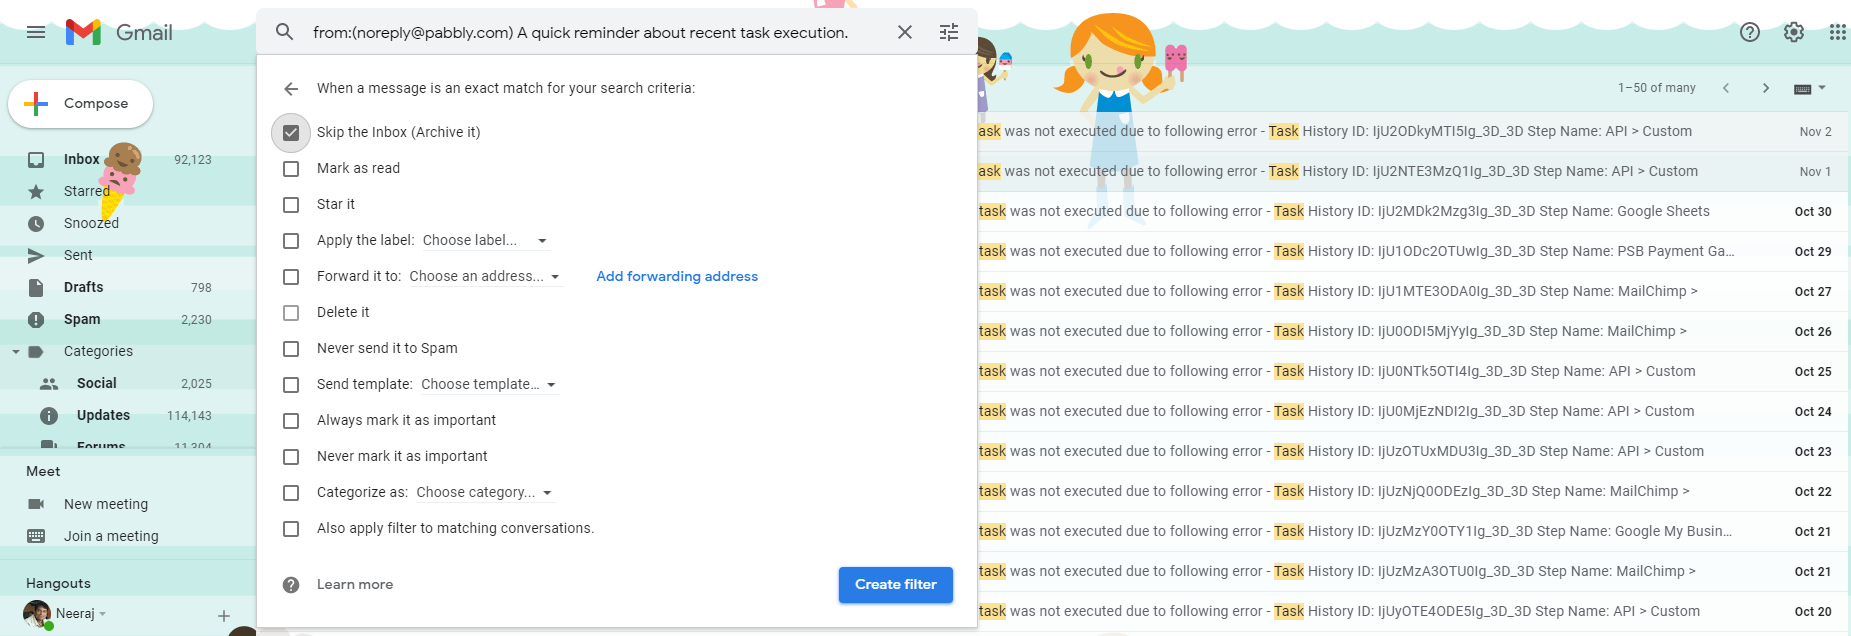Image resolution: width=1851 pixels, height=636 pixels.
Task: Click the Gmail logo
Action: (119, 32)
